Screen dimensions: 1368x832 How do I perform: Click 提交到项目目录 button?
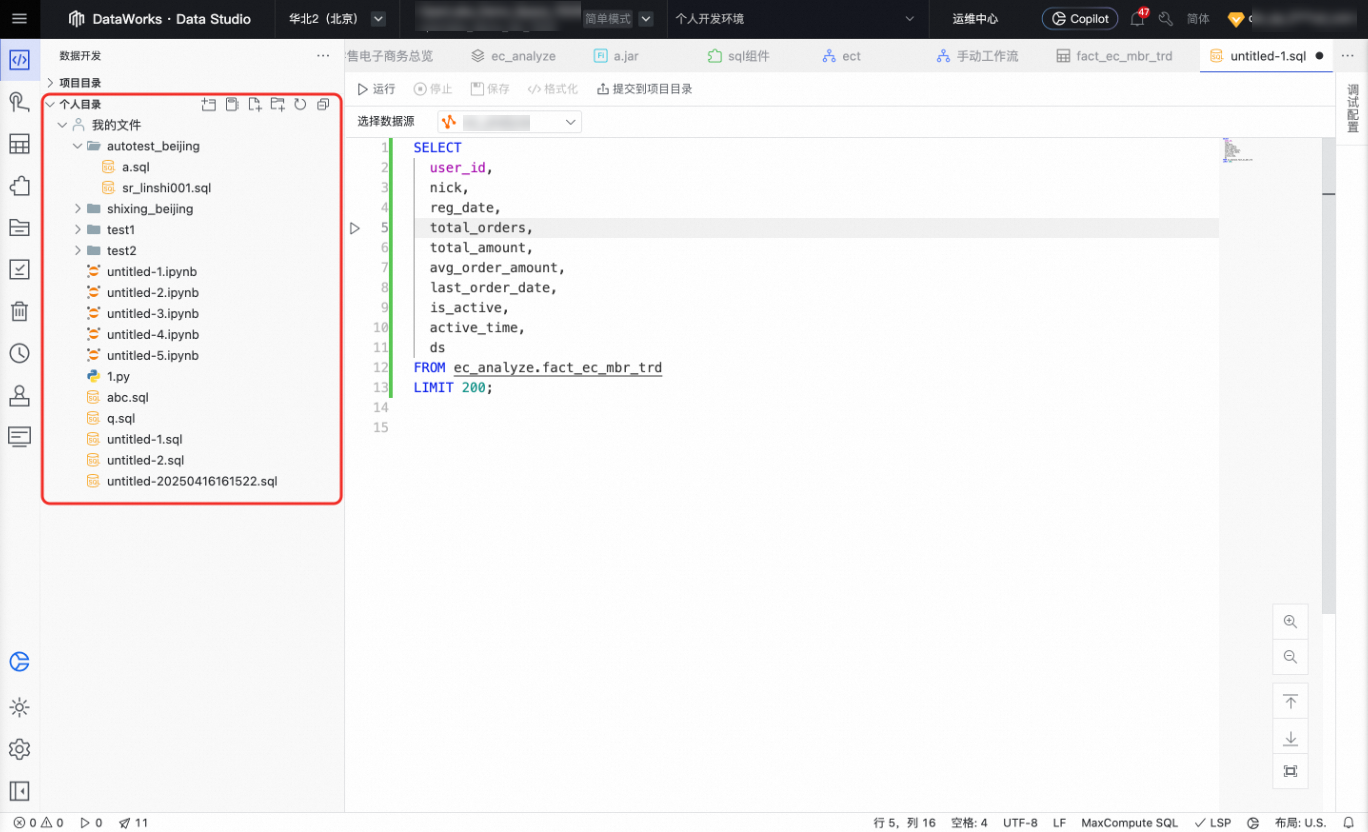coord(644,89)
